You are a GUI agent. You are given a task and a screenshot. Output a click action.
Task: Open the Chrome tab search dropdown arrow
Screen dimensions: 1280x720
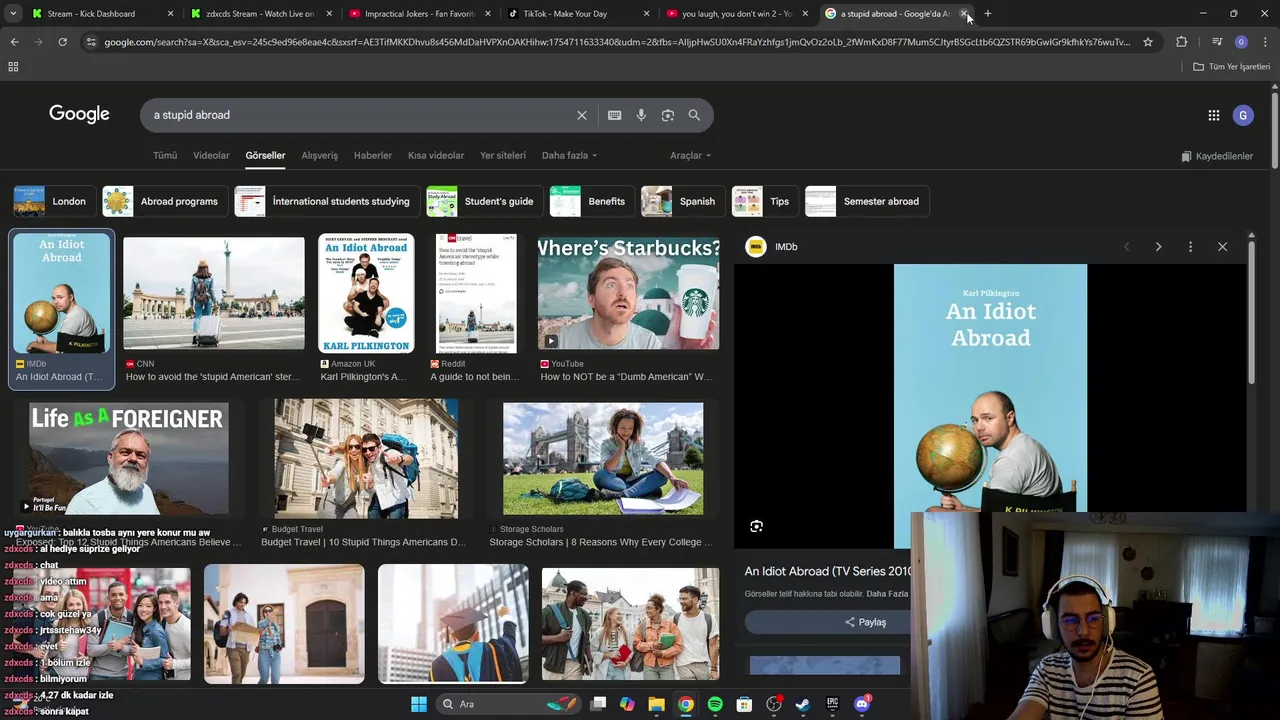tap(13, 14)
